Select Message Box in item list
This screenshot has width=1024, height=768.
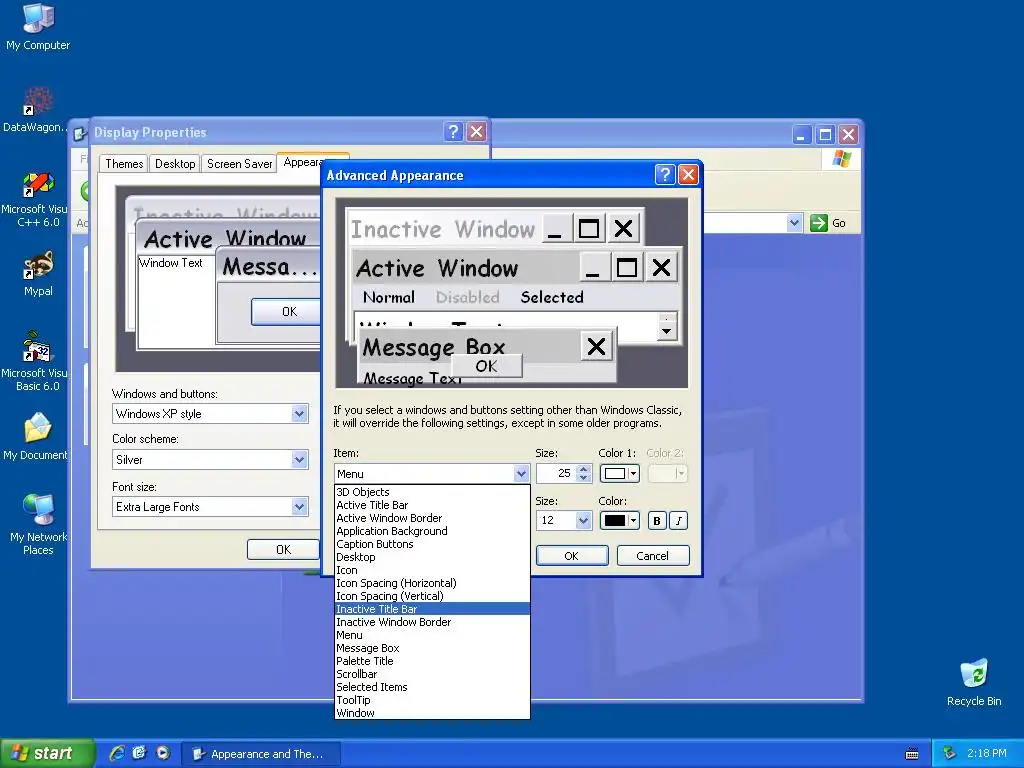(x=432, y=648)
